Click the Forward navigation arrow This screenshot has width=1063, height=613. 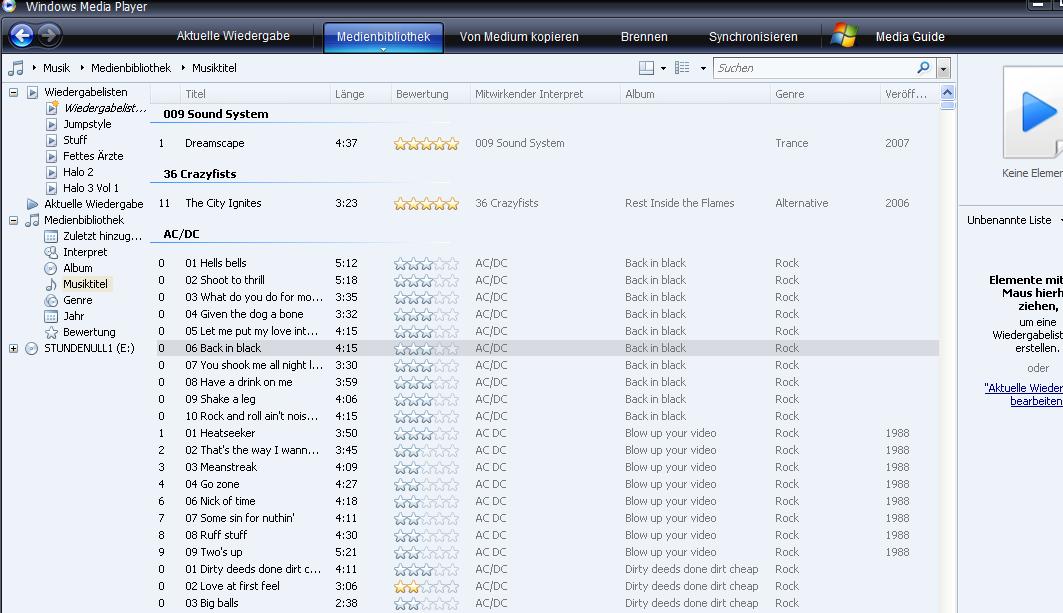point(49,35)
